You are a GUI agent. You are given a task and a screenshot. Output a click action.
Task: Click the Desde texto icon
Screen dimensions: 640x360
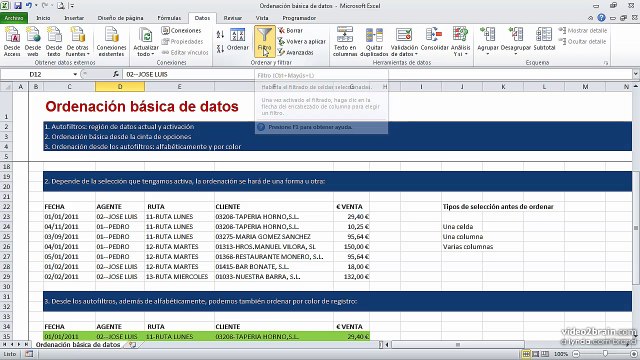(53, 41)
